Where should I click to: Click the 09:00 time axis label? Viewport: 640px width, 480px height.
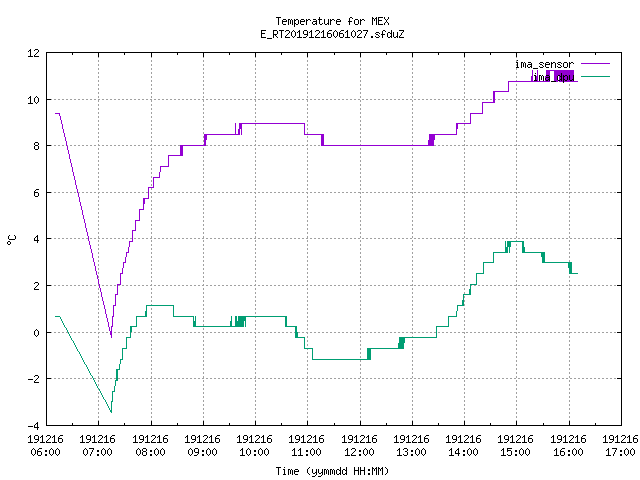[202, 452]
